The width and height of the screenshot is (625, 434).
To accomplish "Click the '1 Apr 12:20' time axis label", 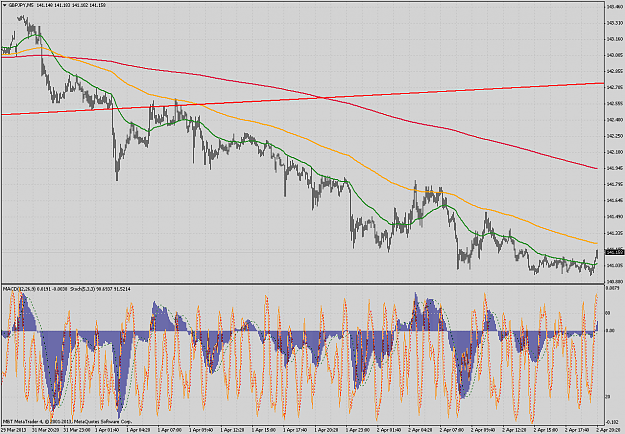I will tap(232, 430).
